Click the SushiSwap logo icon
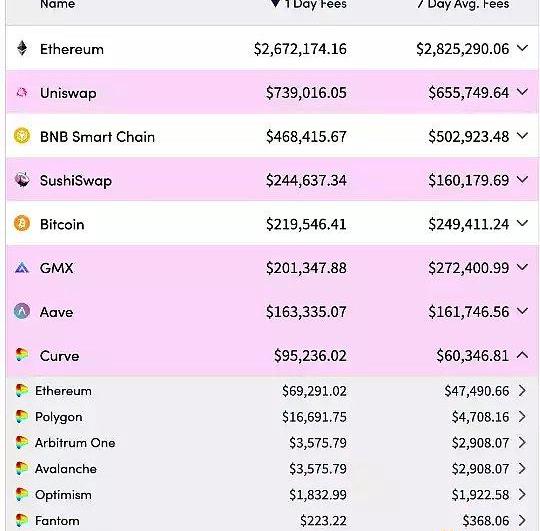This screenshot has width=540, height=531. 22,179
